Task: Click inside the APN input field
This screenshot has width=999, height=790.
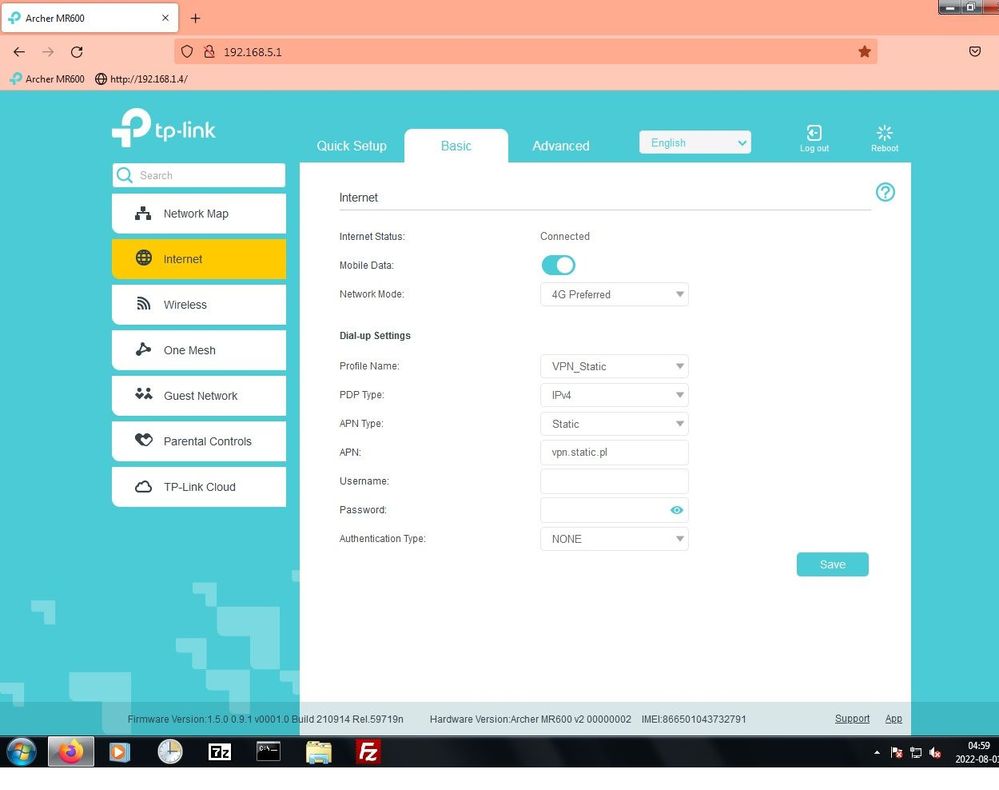Action: [613, 452]
